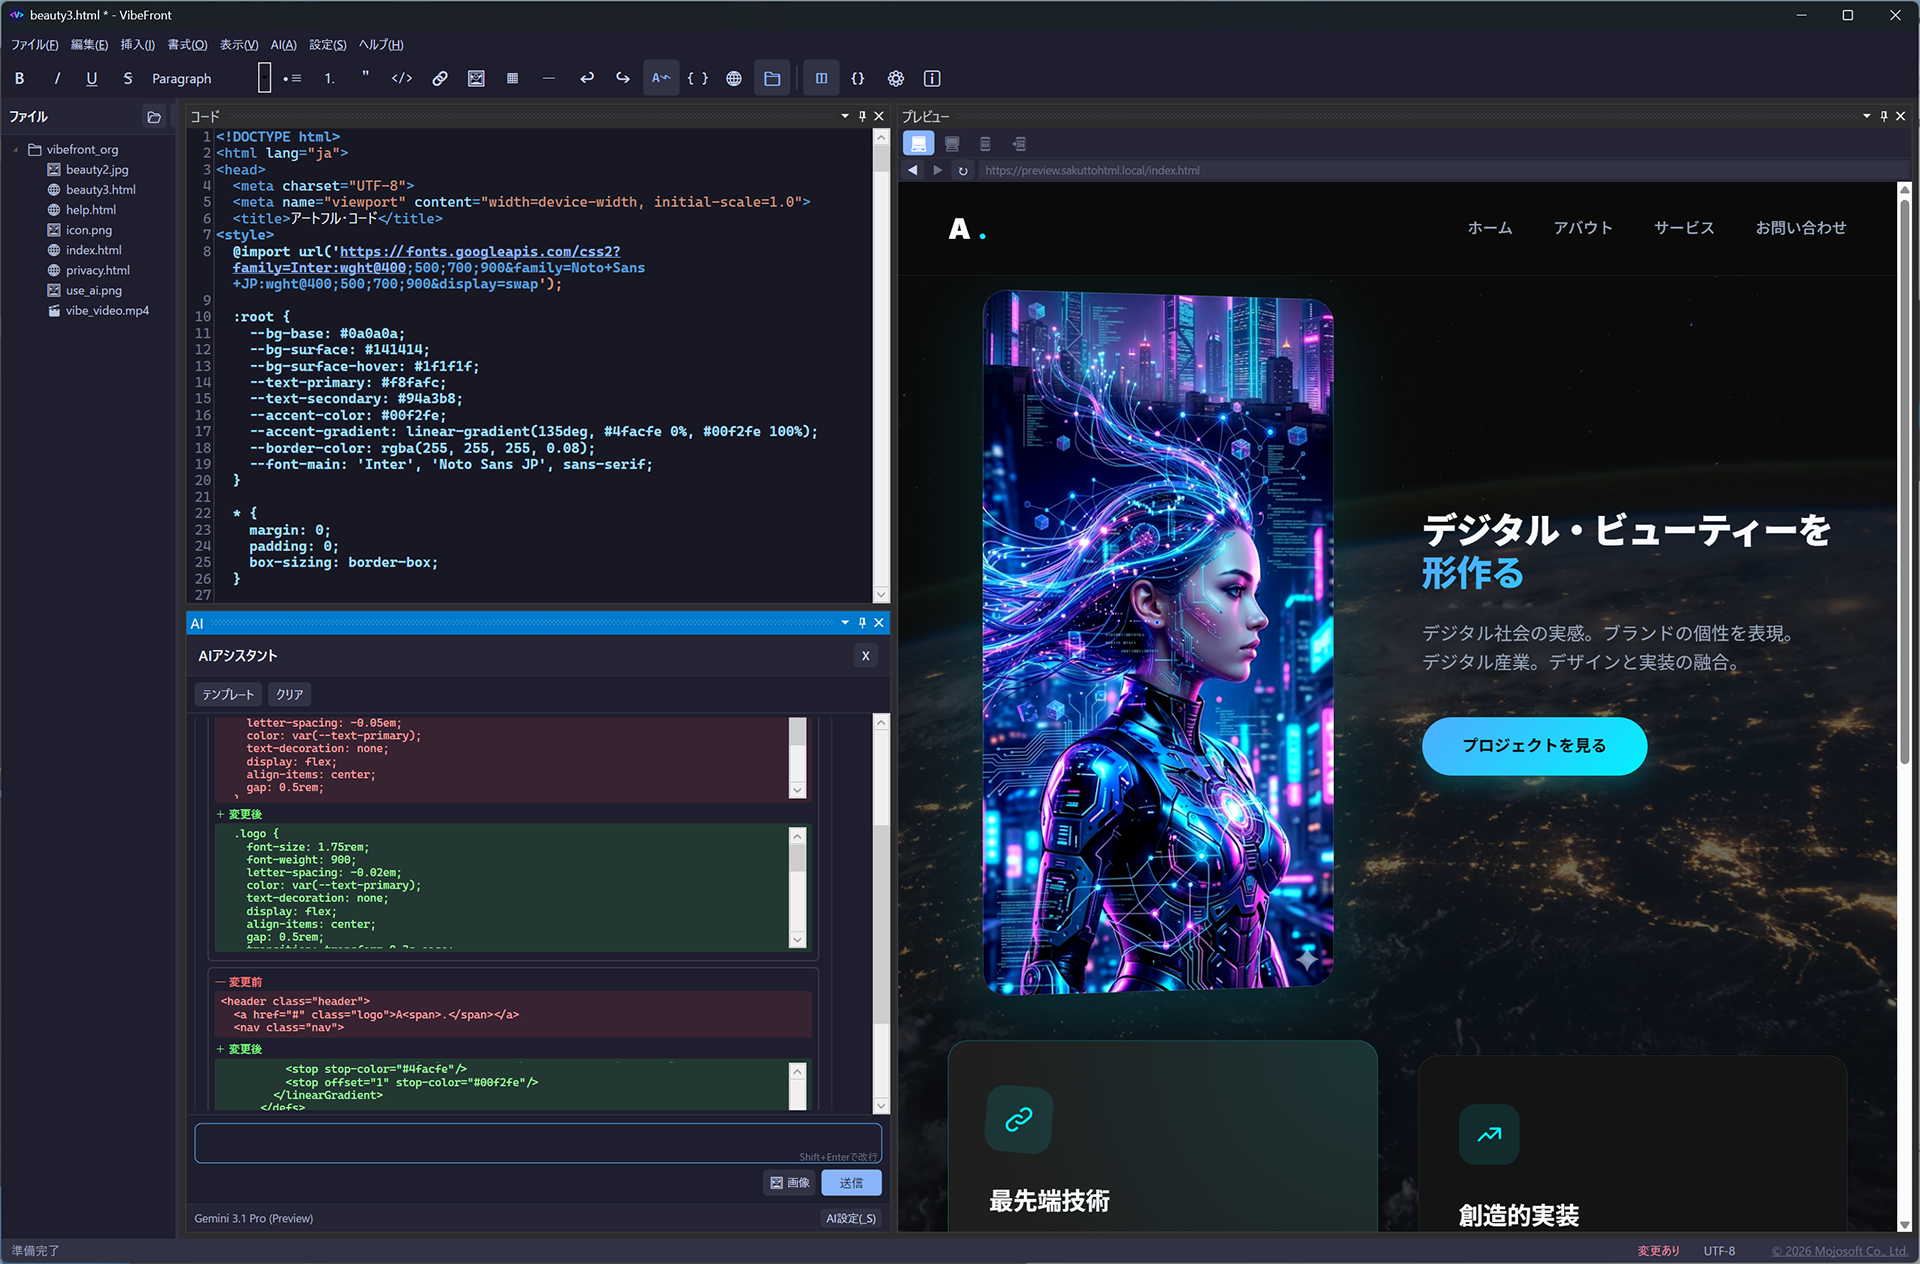
Task: Undo the last edit
Action: [587, 78]
